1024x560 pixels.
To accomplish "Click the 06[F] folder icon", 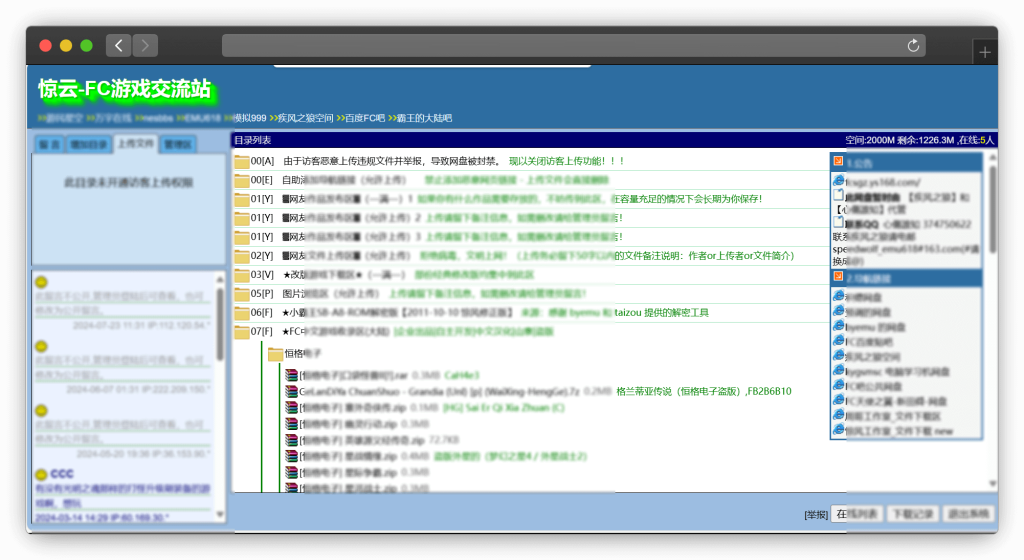I will point(241,313).
